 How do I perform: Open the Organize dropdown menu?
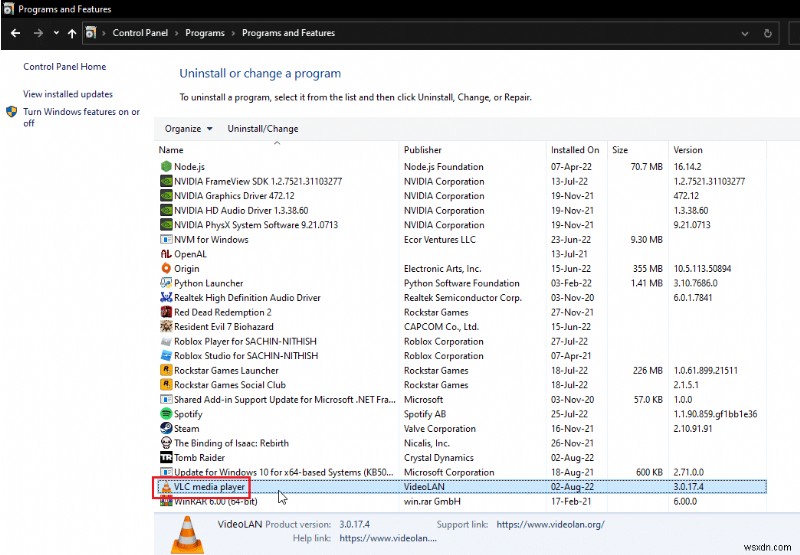[x=188, y=129]
